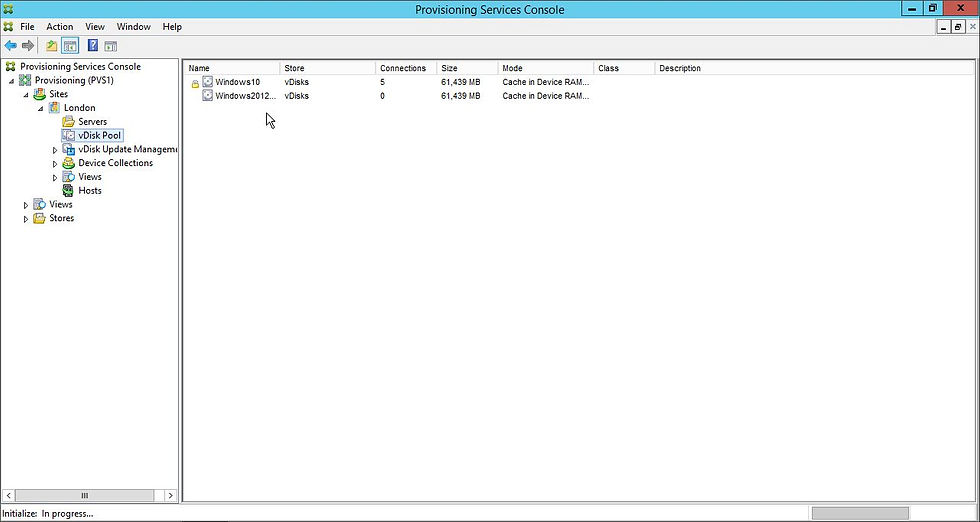Select the Device Collections icon

68,163
